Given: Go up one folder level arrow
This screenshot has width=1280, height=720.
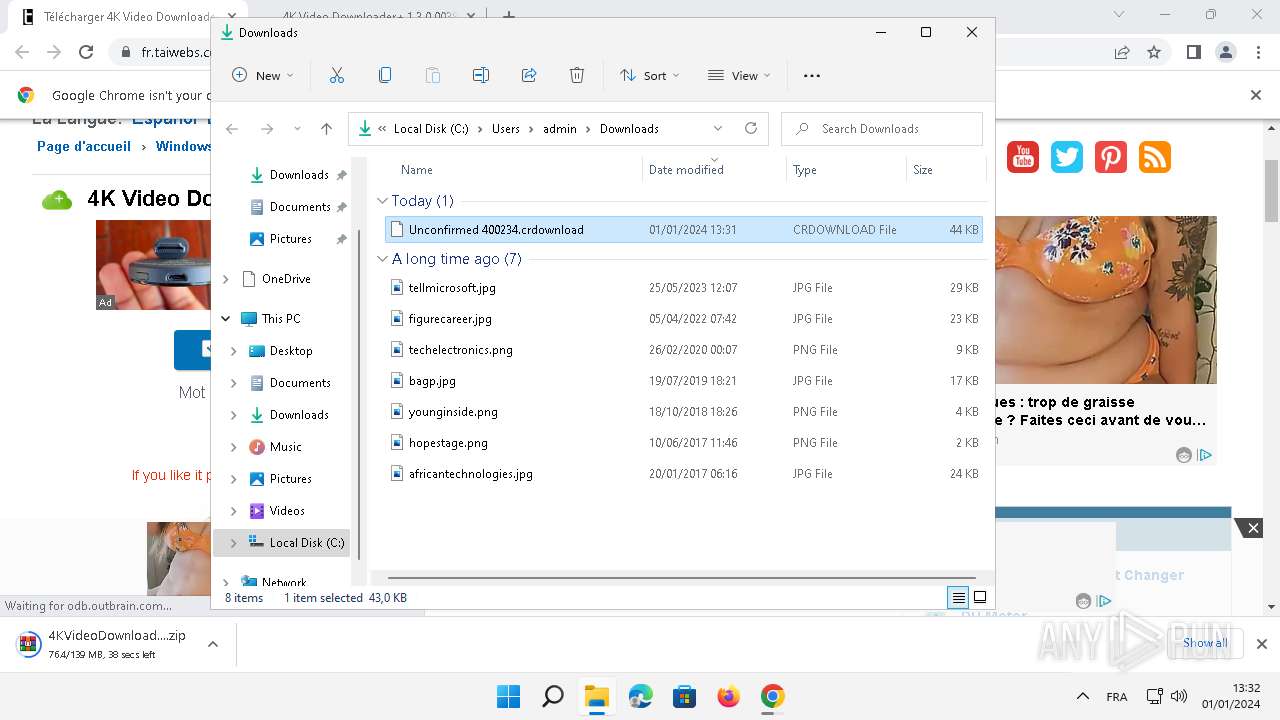Looking at the screenshot, I should pos(326,128).
